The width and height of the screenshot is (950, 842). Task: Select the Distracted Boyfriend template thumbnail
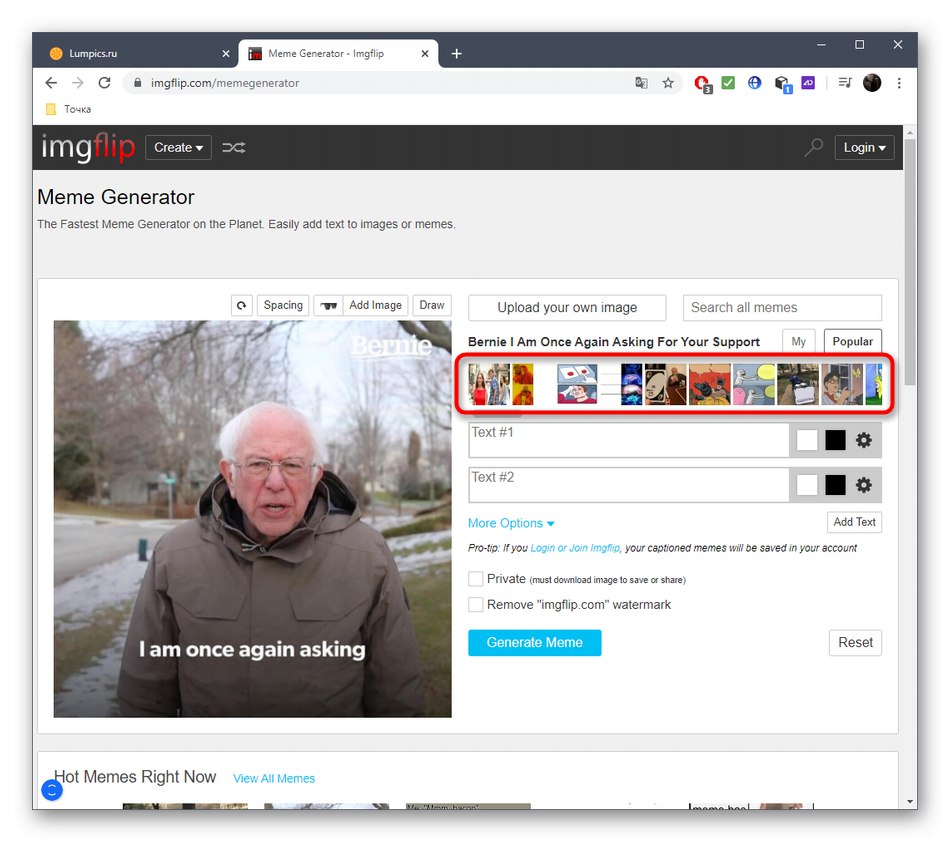point(490,384)
